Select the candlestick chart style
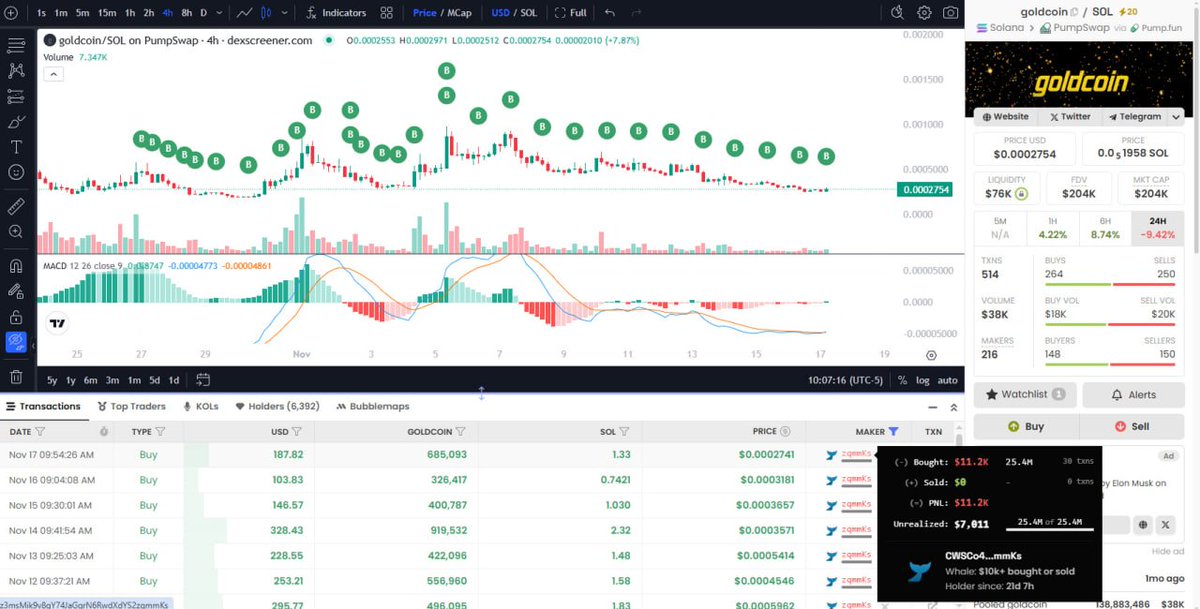Viewport: 1200px width, 609px height. (x=267, y=13)
